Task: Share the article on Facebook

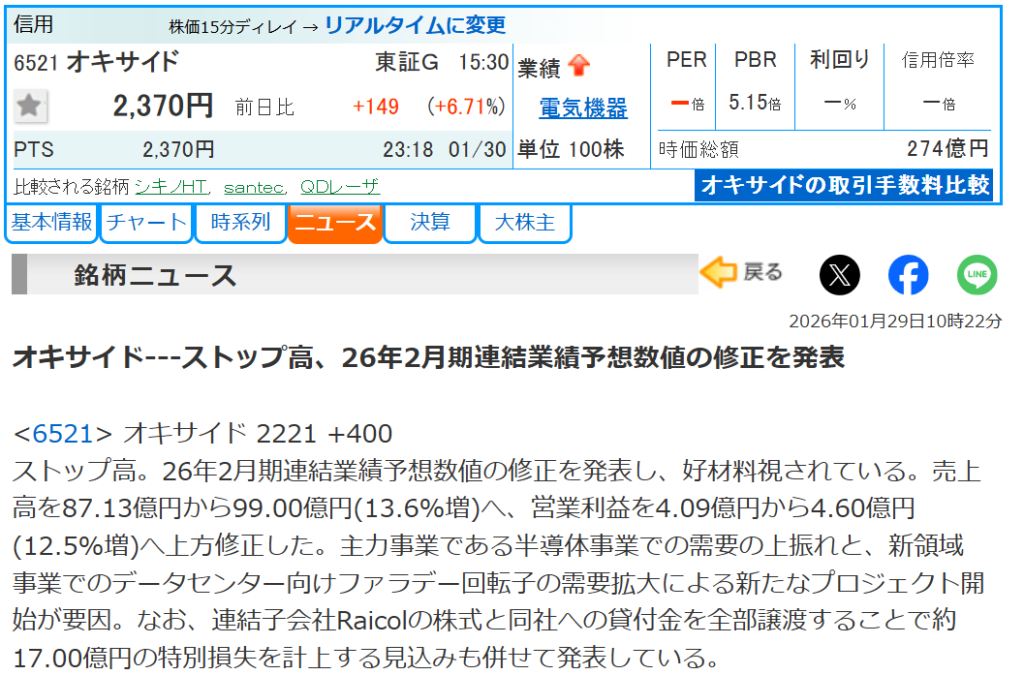Action: tap(908, 275)
